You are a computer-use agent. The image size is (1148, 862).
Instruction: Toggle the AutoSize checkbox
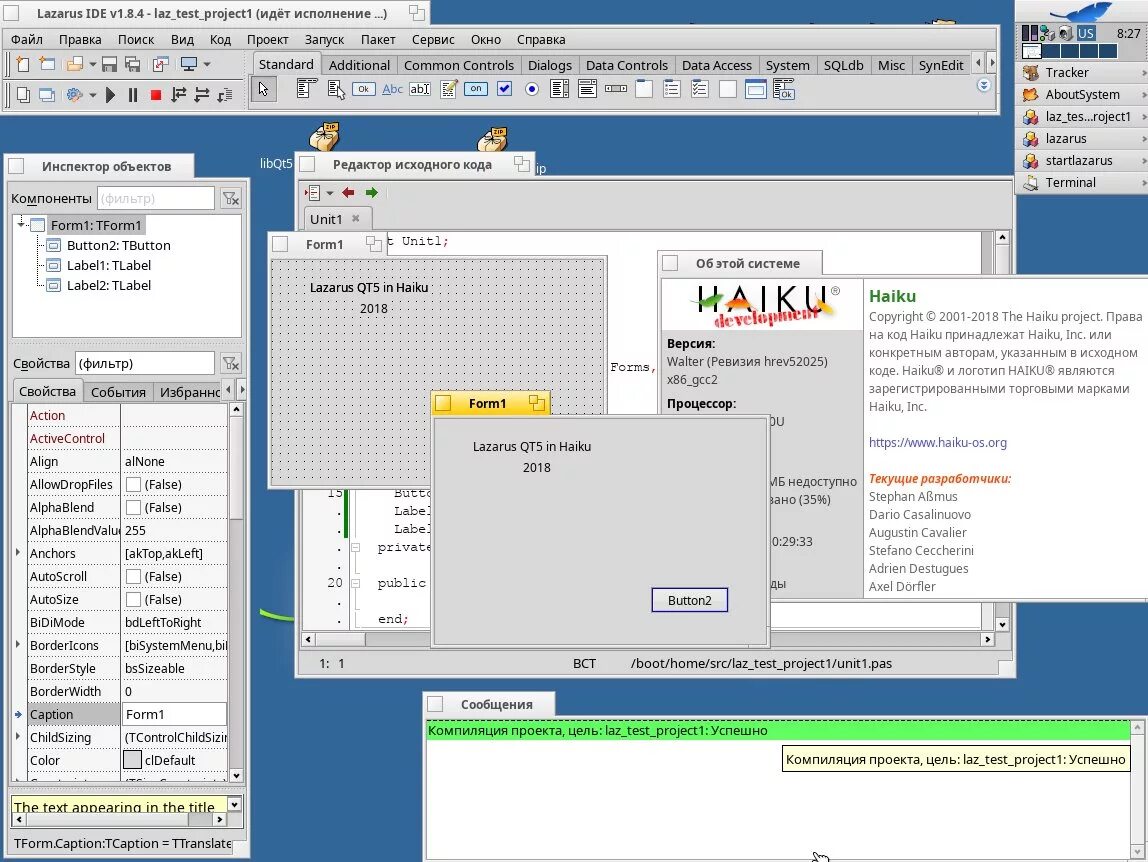point(133,599)
